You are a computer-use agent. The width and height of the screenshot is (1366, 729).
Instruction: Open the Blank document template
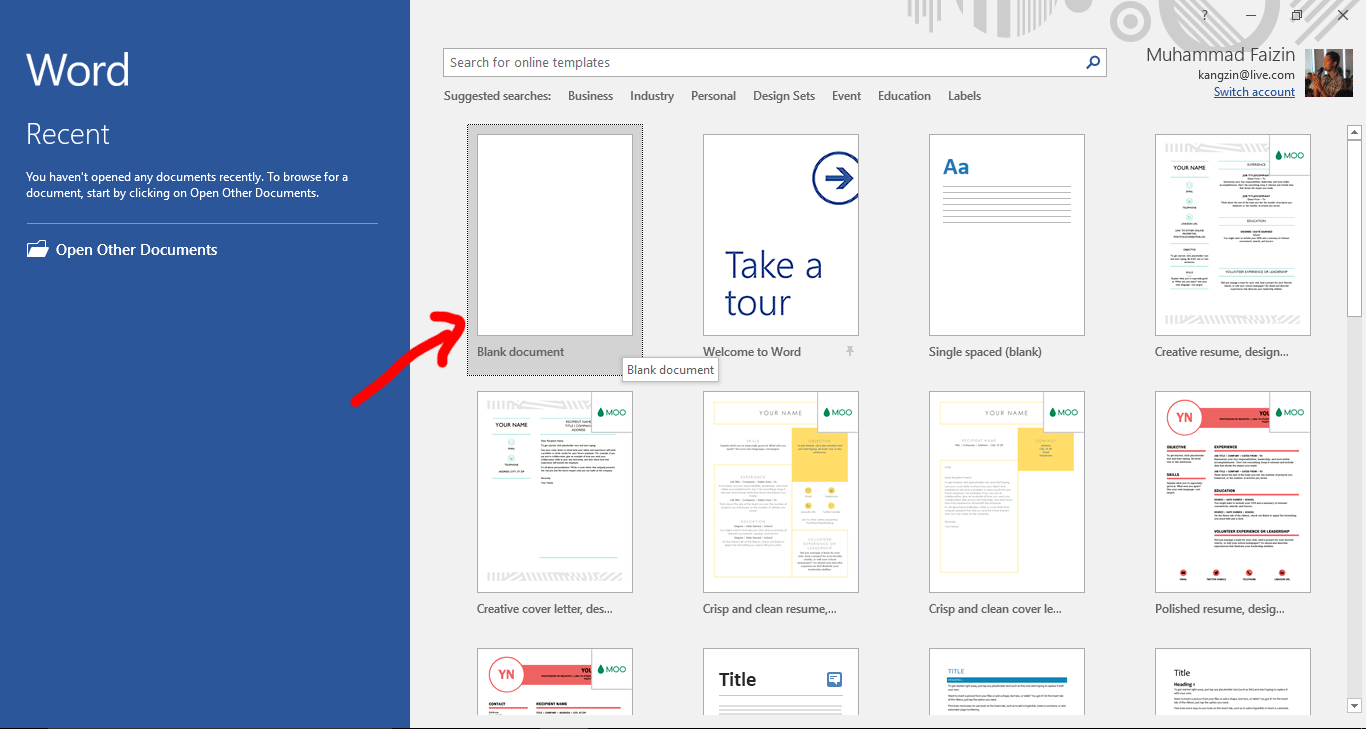click(x=554, y=235)
